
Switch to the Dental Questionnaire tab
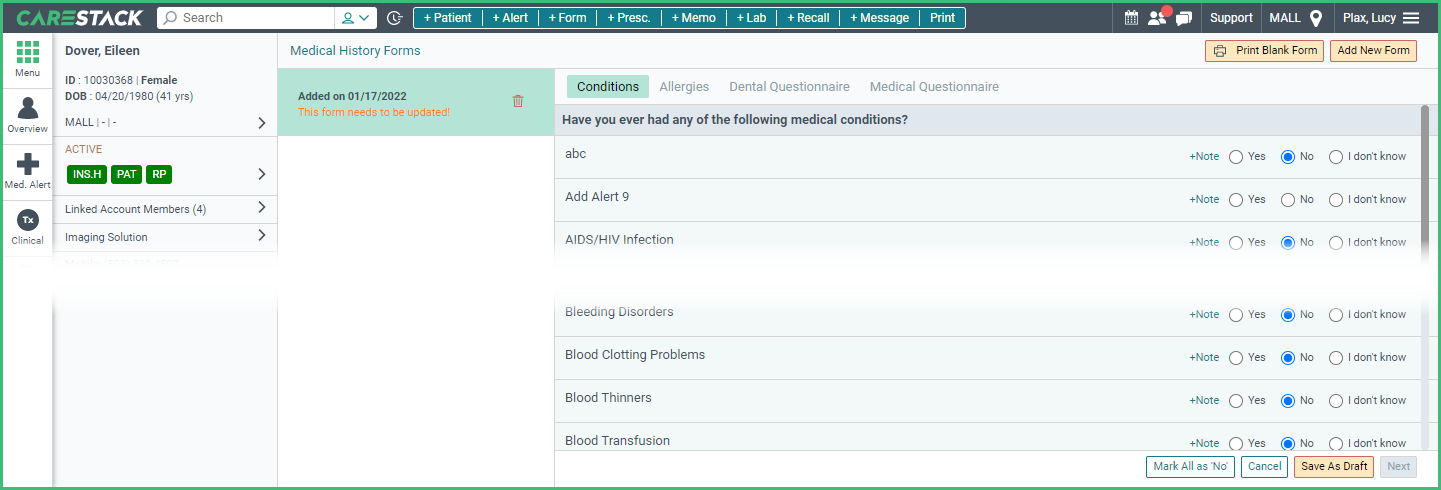pos(789,87)
